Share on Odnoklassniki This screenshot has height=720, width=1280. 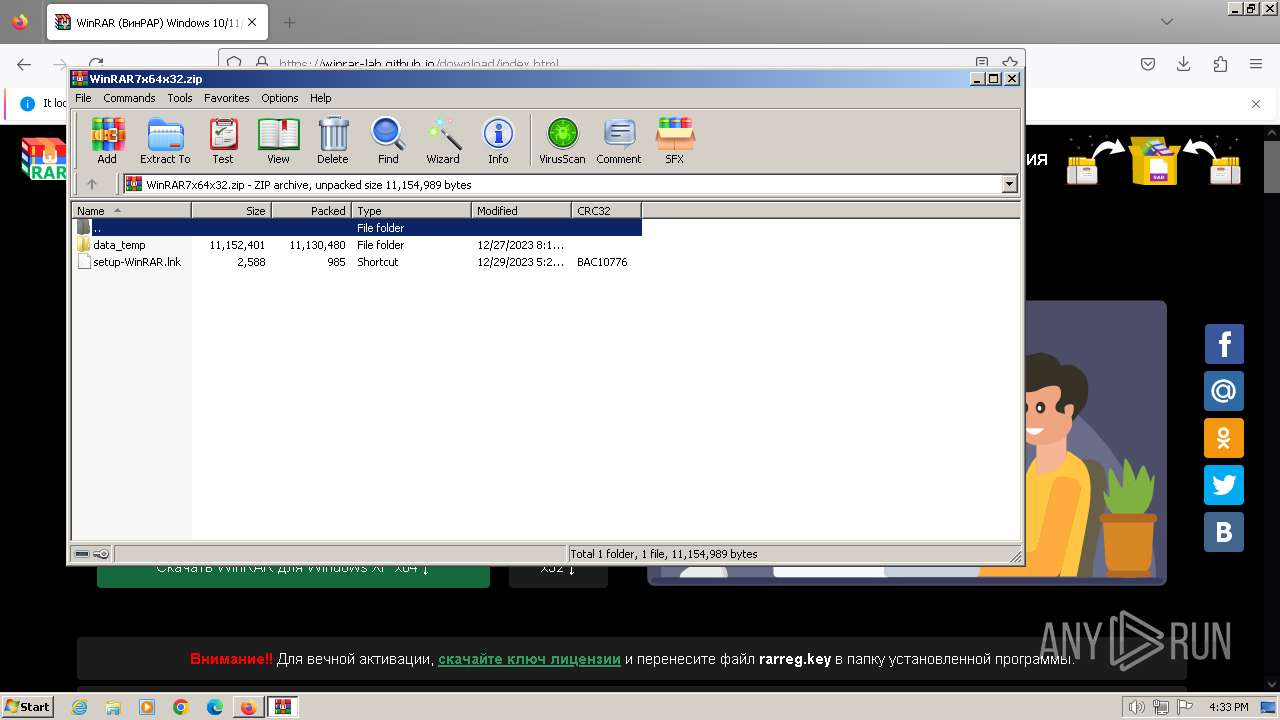coord(1224,438)
